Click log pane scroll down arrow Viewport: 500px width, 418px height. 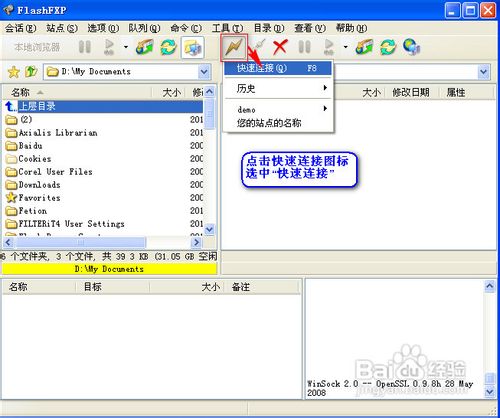coord(489,391)
